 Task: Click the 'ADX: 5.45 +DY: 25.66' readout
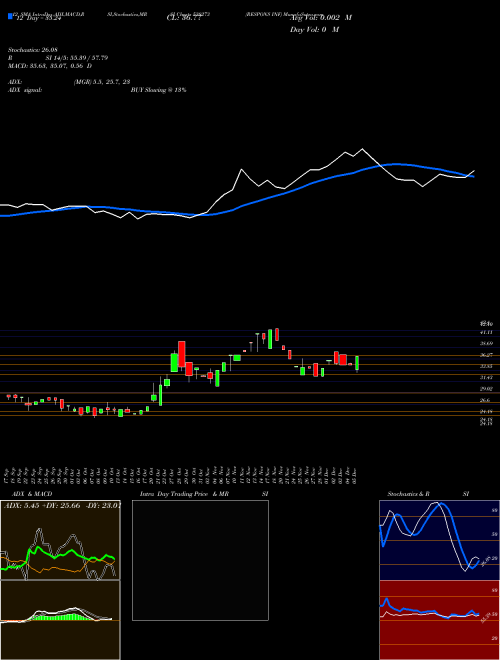point(44,505)
